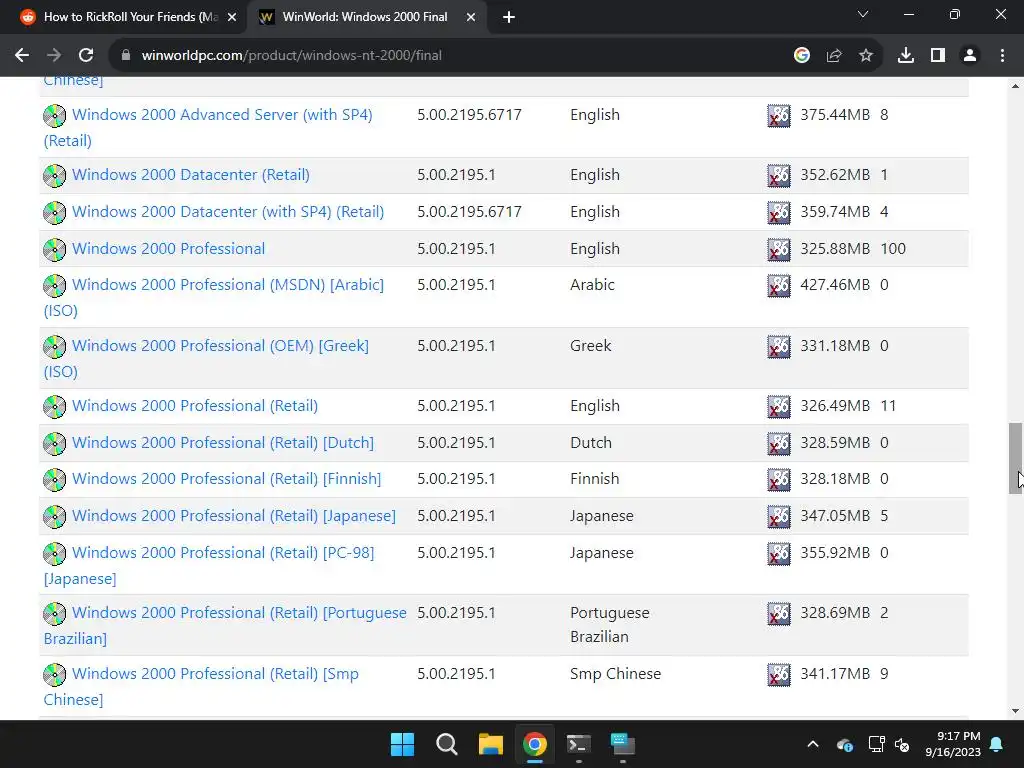The image size is (1024, 768).
Task: Click the OneDrive cloud tray icon
Action: pyautogui.click(x=844, y=744)
